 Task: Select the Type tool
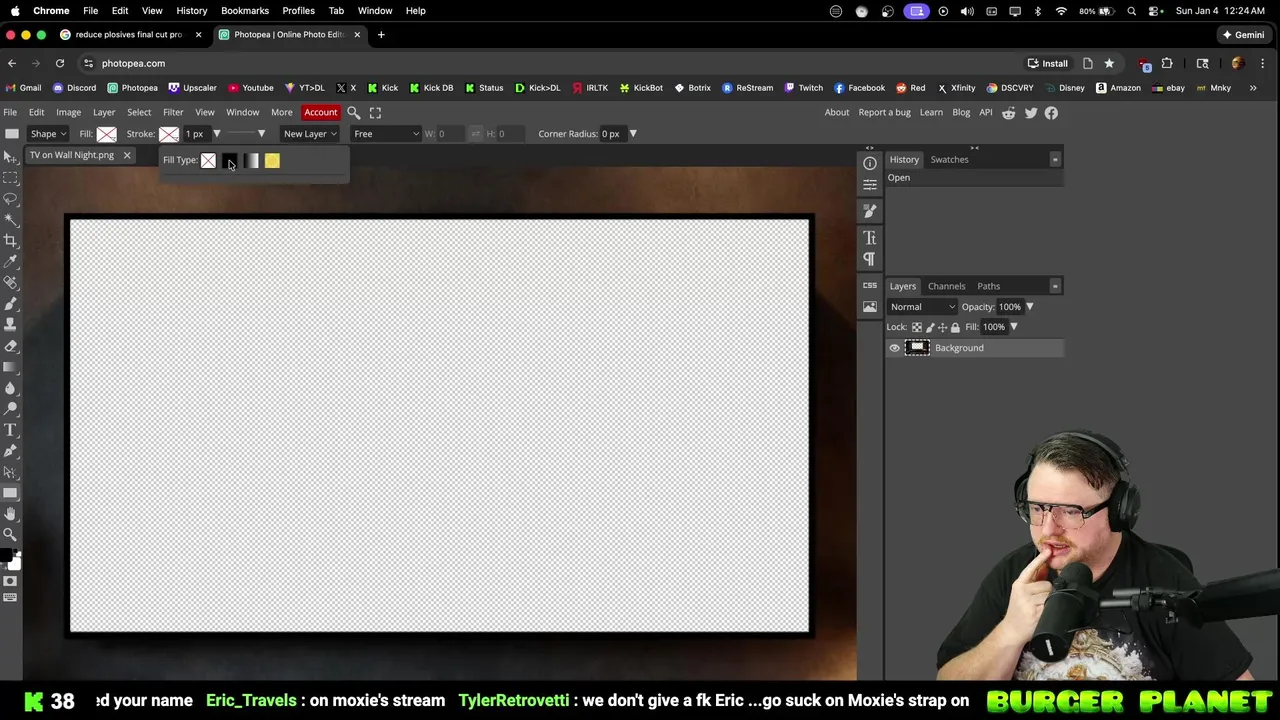10,430
